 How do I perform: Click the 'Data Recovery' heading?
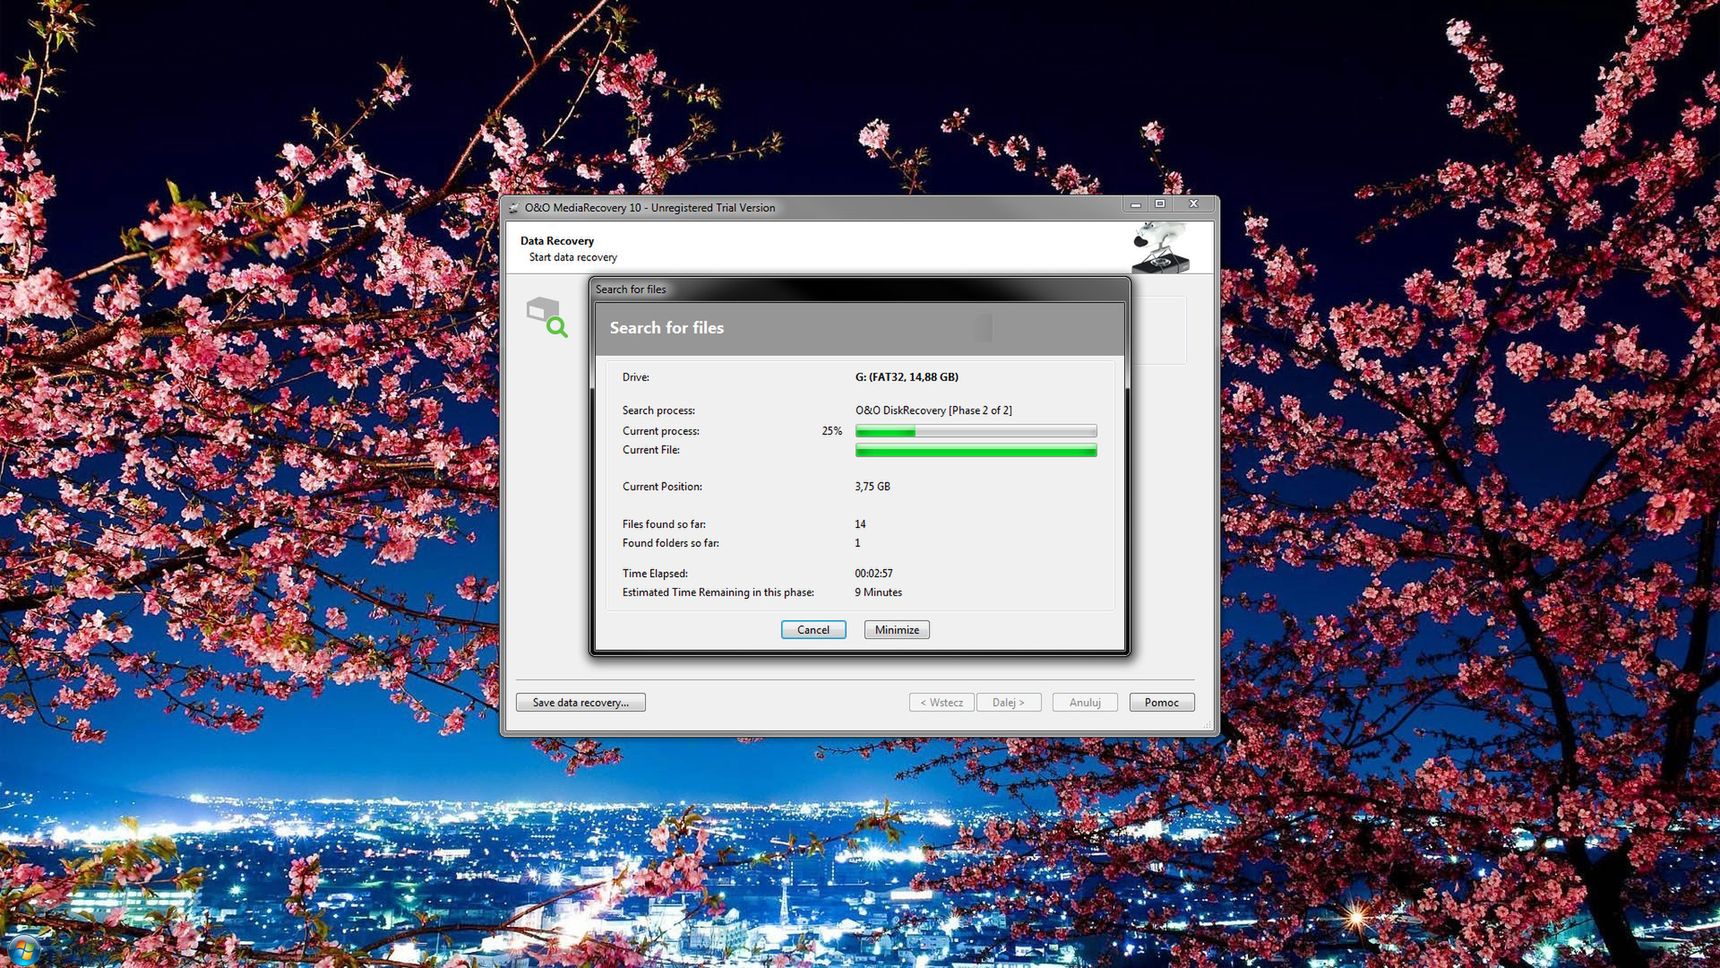pyautogui.click(x=557, y=241)
